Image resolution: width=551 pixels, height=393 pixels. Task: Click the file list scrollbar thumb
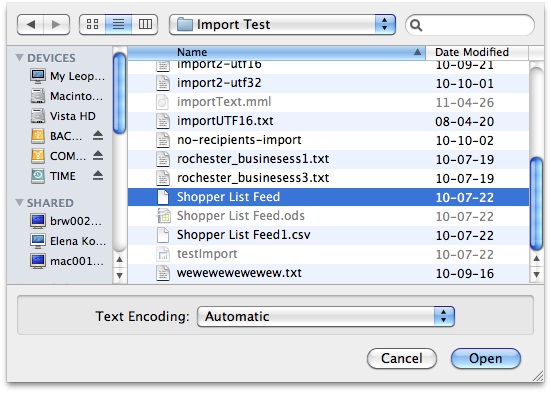coord(536,204)
